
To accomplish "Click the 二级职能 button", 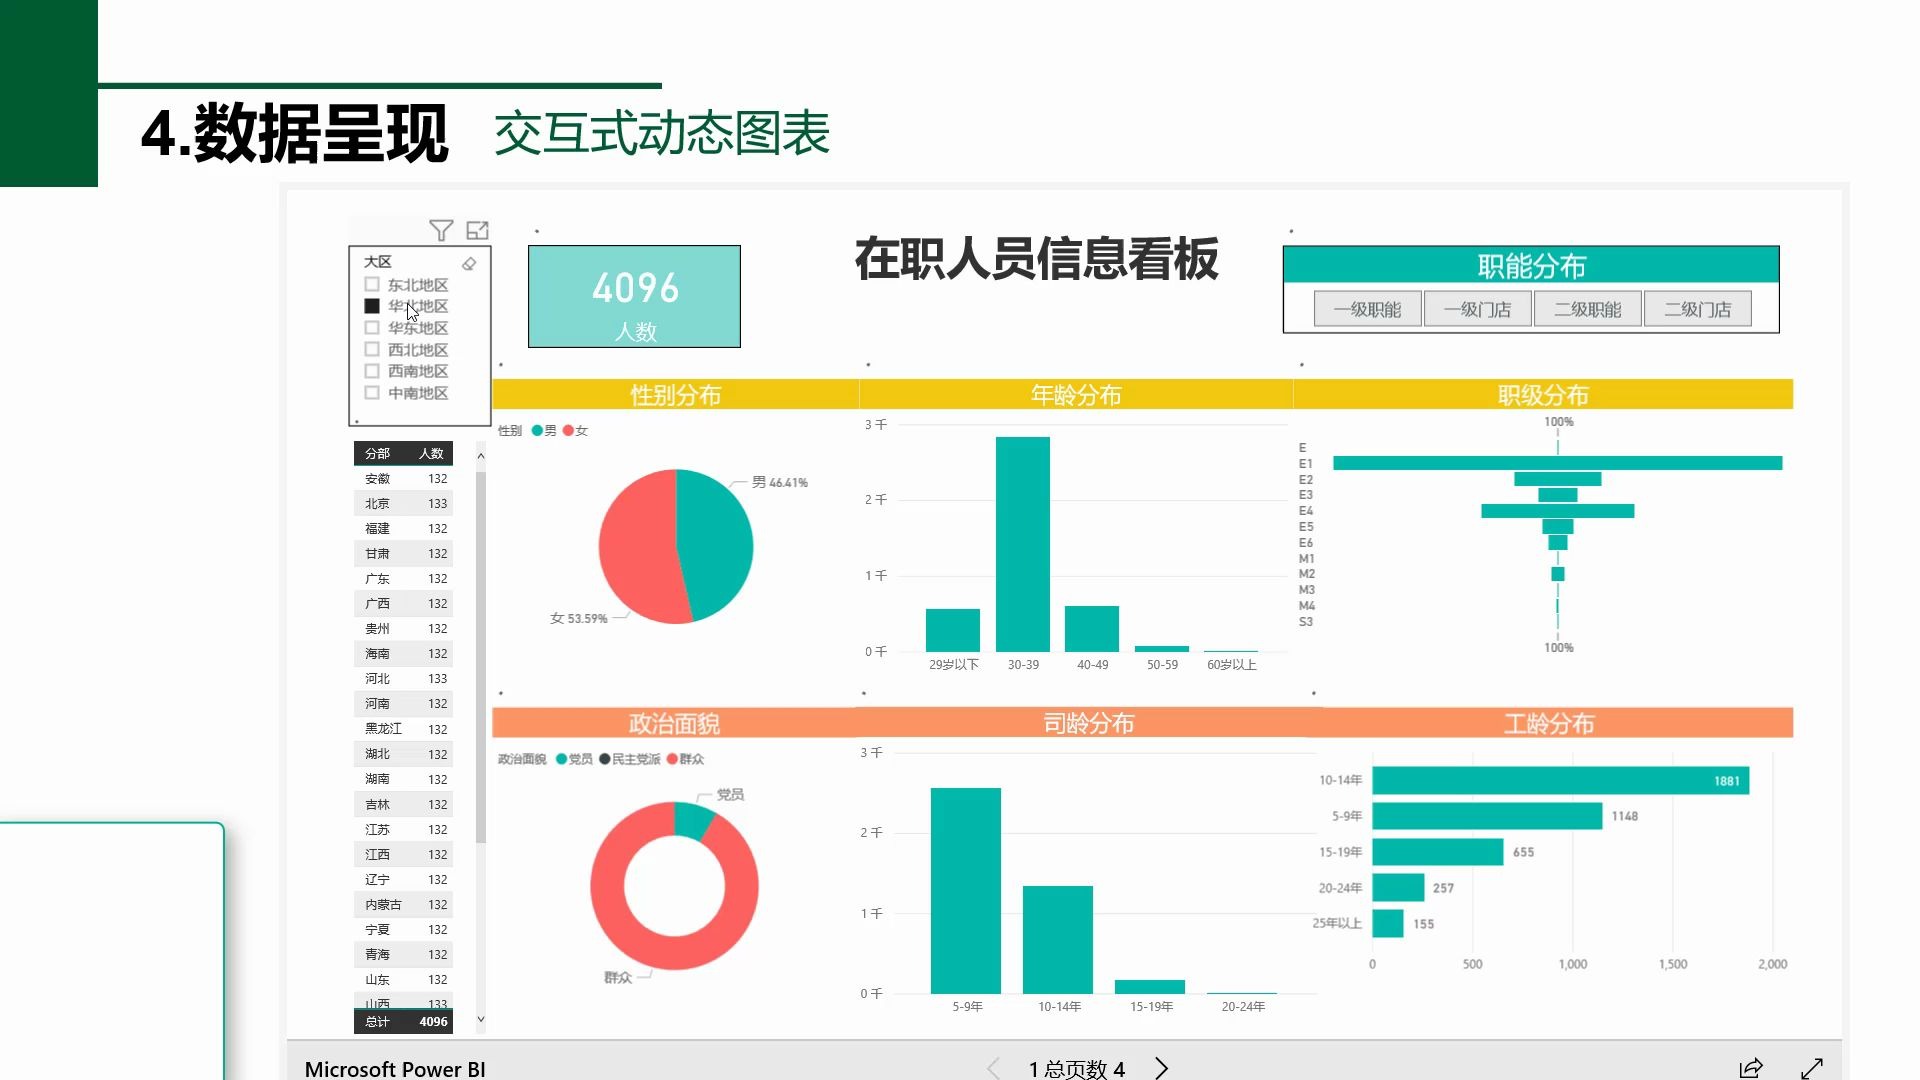I will click(1587, 310).
